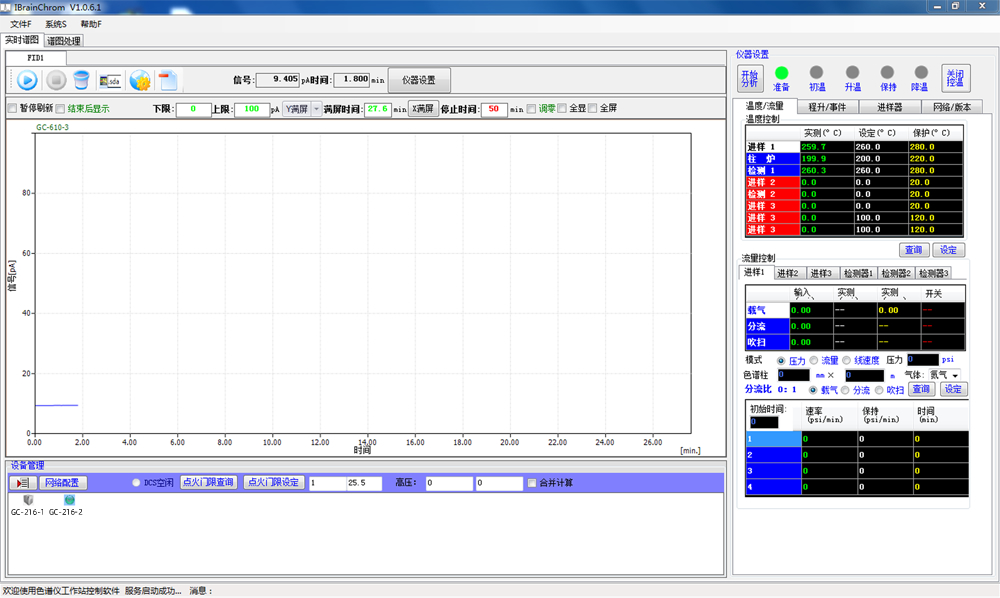The image size is (1000, 598).
Task: Click the red-arrow icon in device management bar
Action: 23,483
